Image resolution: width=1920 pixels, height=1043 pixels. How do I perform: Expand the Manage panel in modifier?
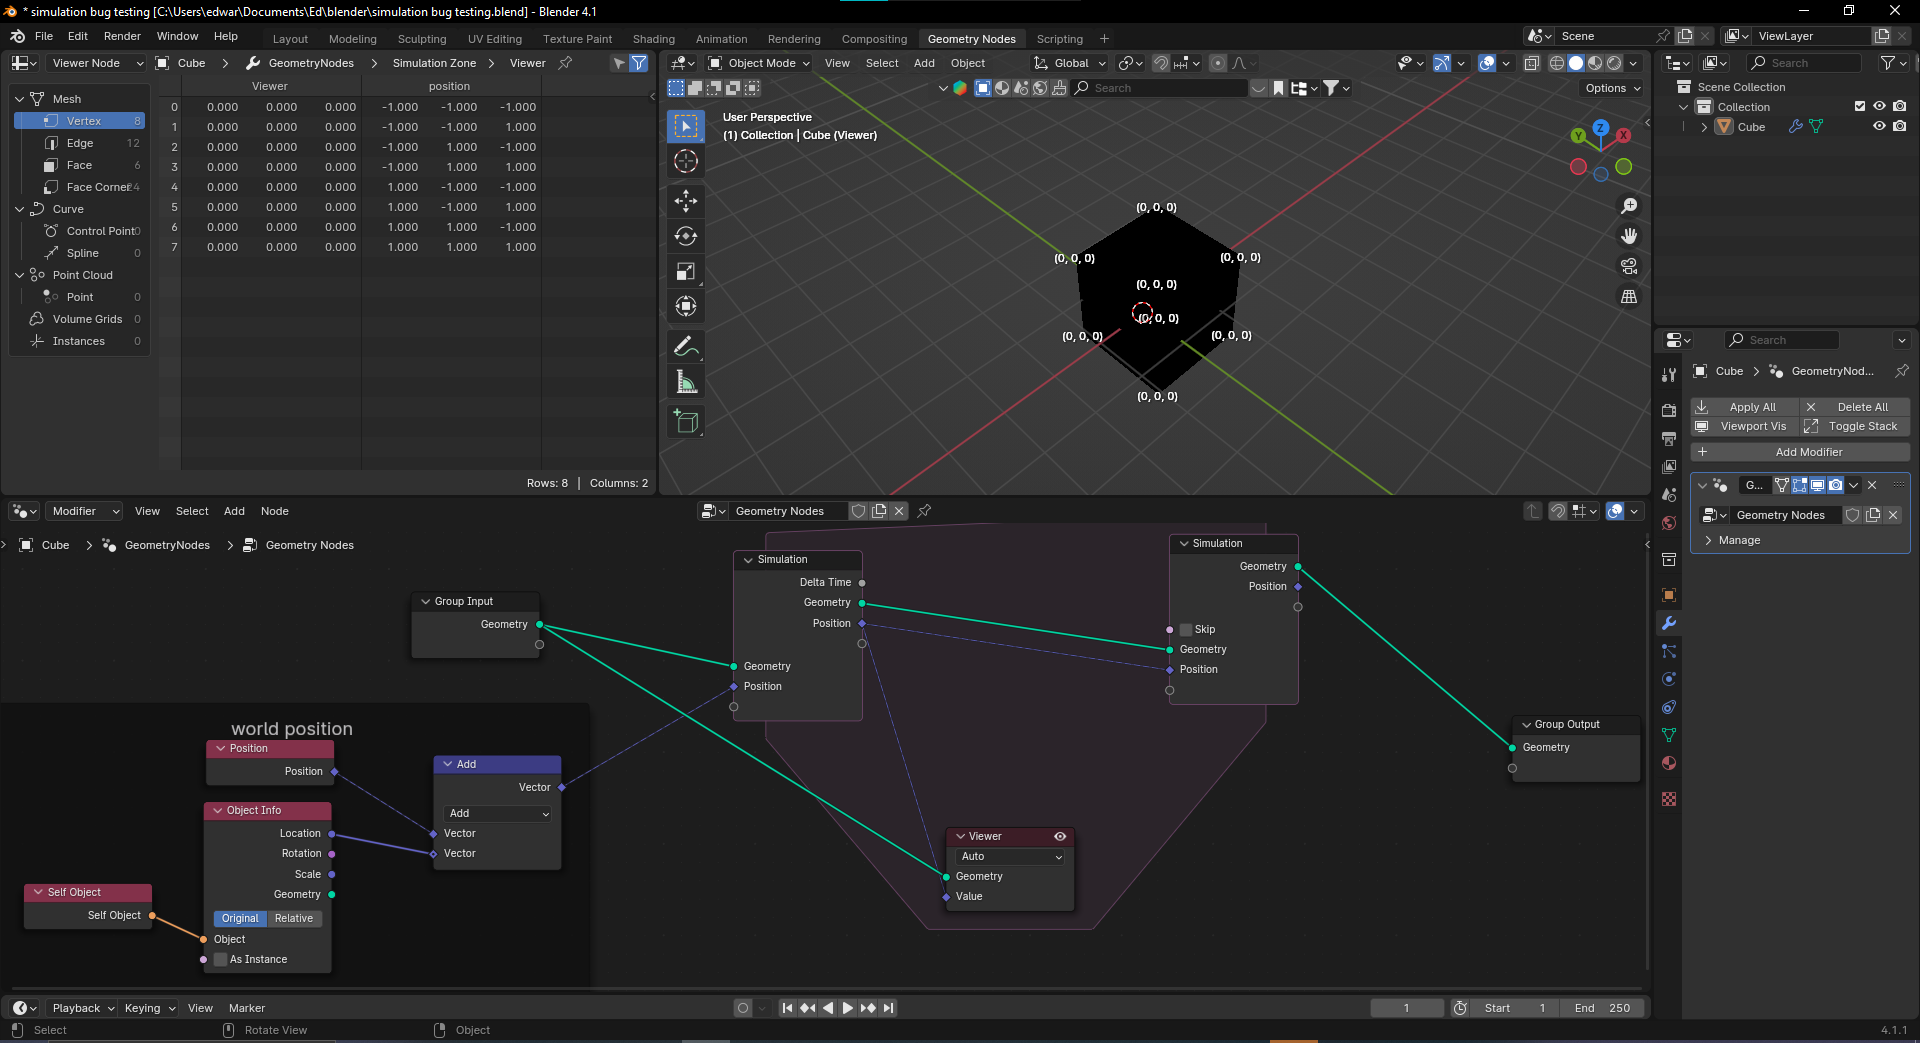coord(1739,540)
